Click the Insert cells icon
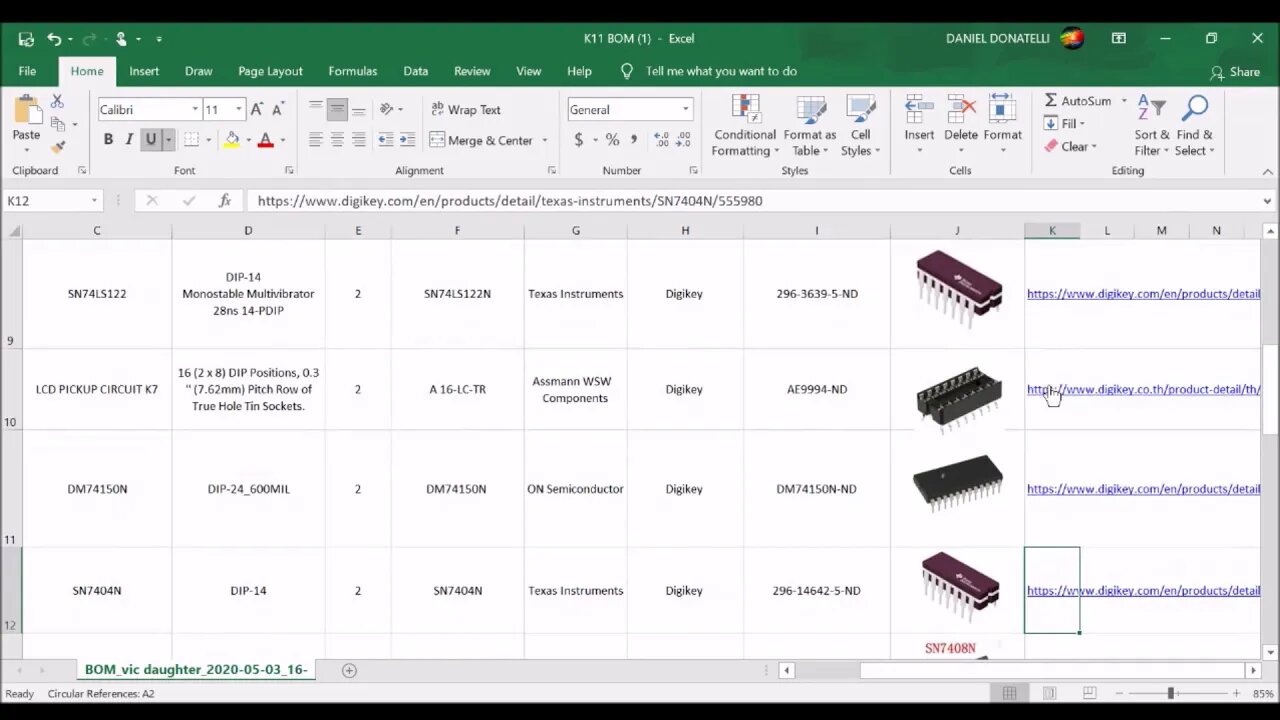This screenshot has height=720, width=1280. click(919, 110)
